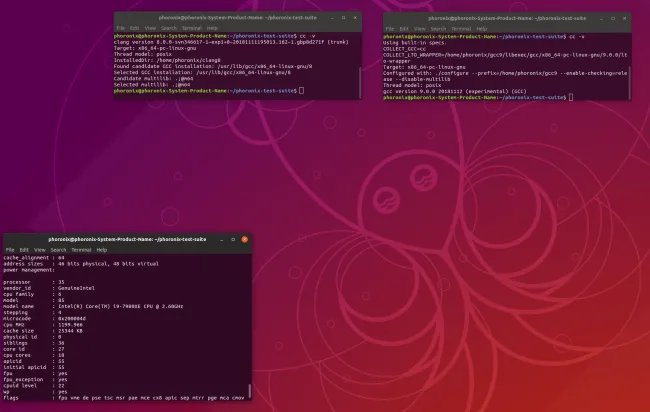Click 'Candidate multilib' line in clang terminal
Viewport: 650px width, 412px height.
coord(153,78)
